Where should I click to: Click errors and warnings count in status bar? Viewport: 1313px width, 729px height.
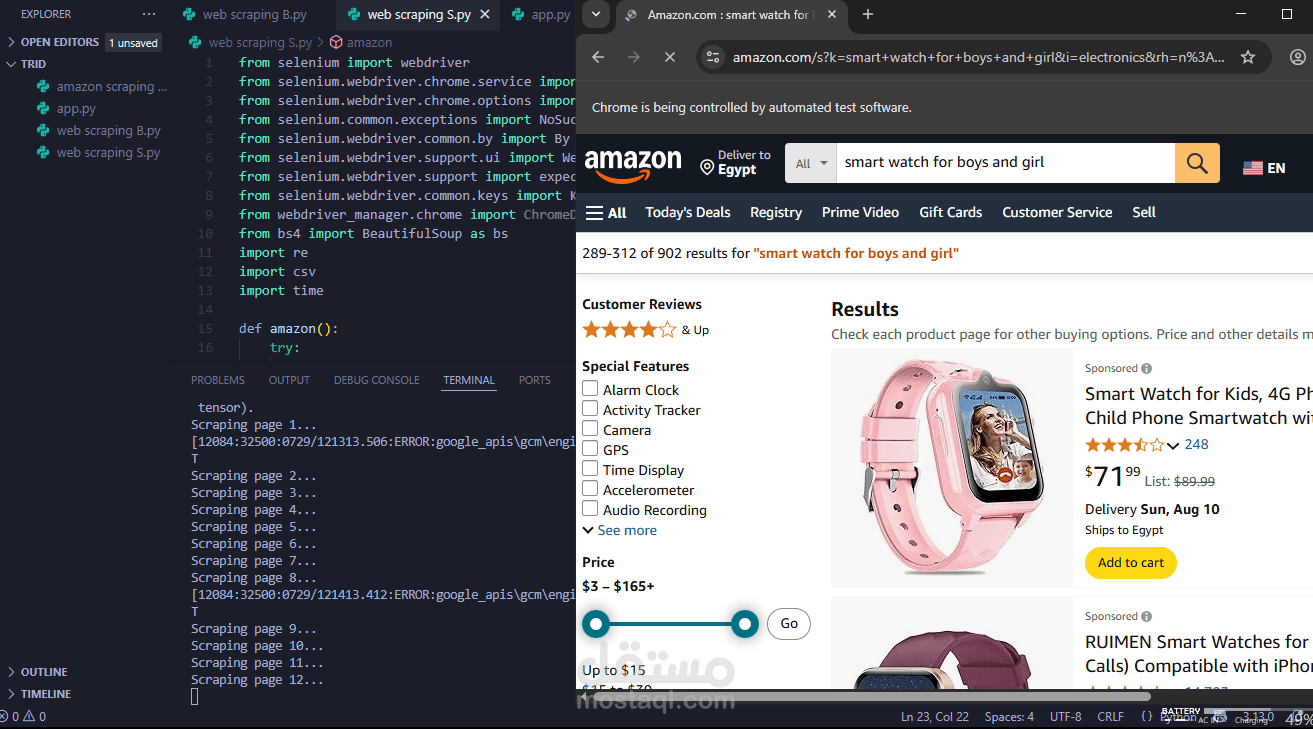coord(24,716)
